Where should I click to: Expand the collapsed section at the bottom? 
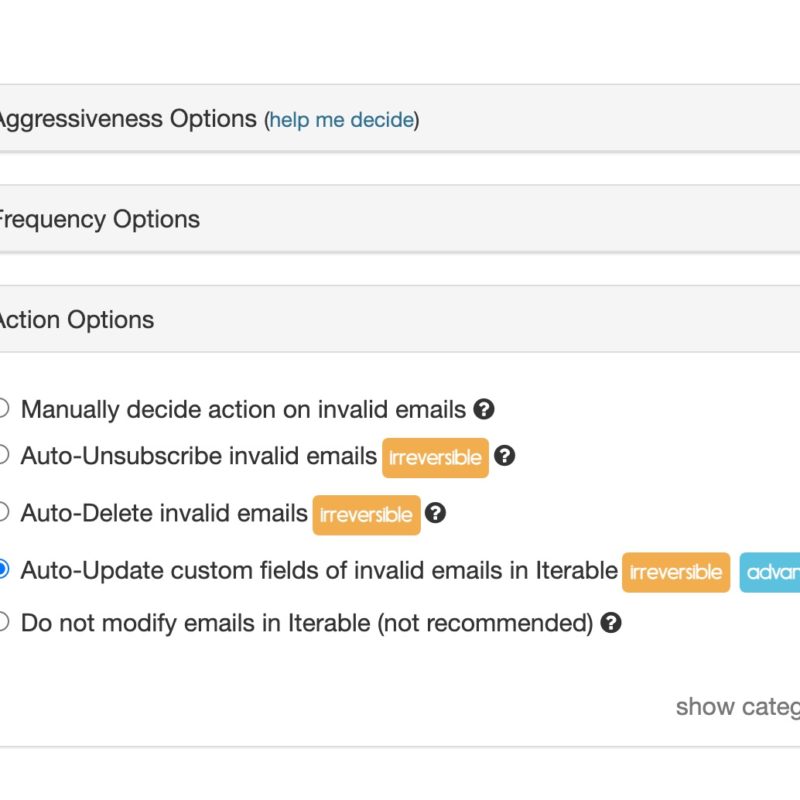pyautogui.click(x=400, y=776)
